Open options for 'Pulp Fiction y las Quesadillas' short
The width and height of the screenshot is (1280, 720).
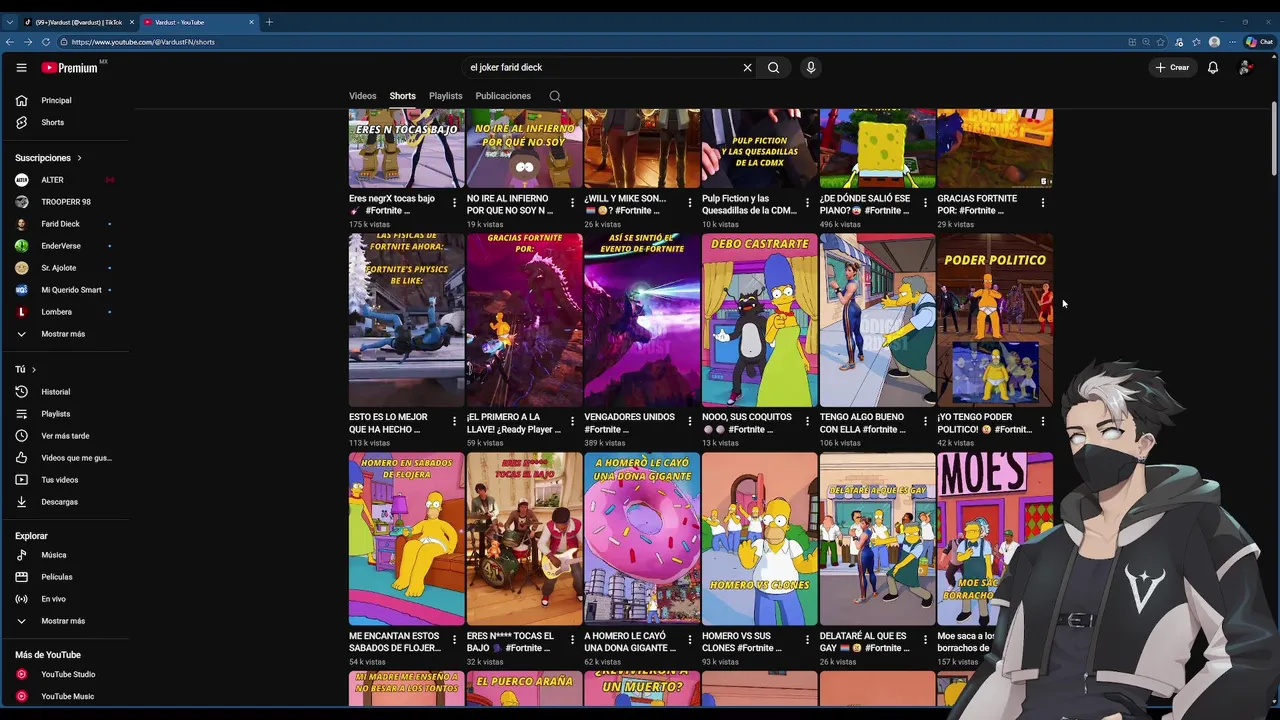click(808, 202)
